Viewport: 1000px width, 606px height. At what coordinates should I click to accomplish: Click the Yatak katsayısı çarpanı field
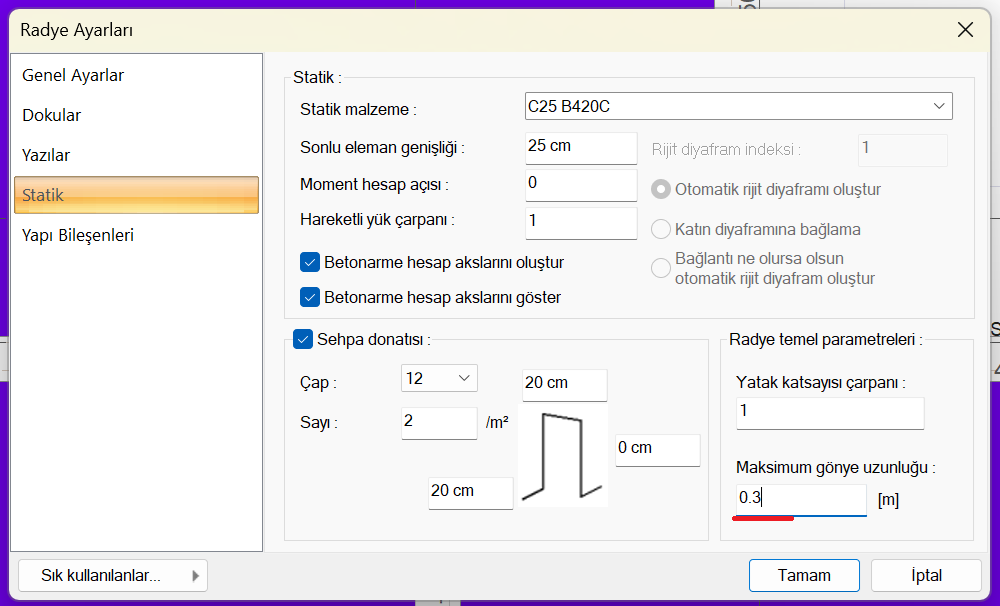point(830,413)
